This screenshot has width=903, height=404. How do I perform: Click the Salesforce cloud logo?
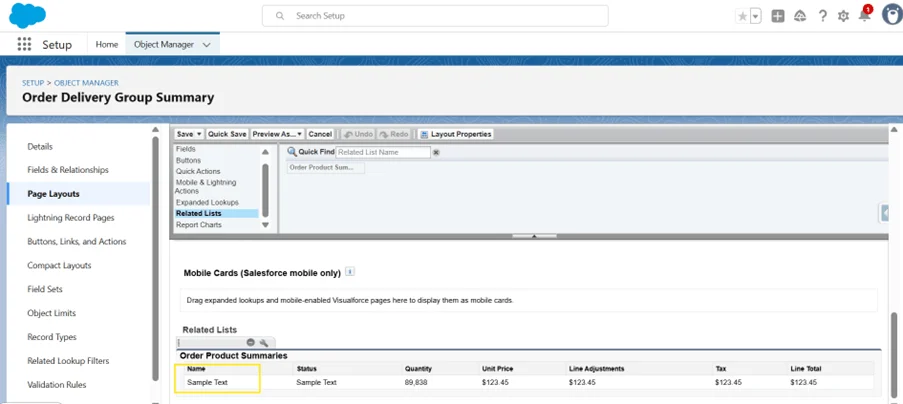coord(27,16)
